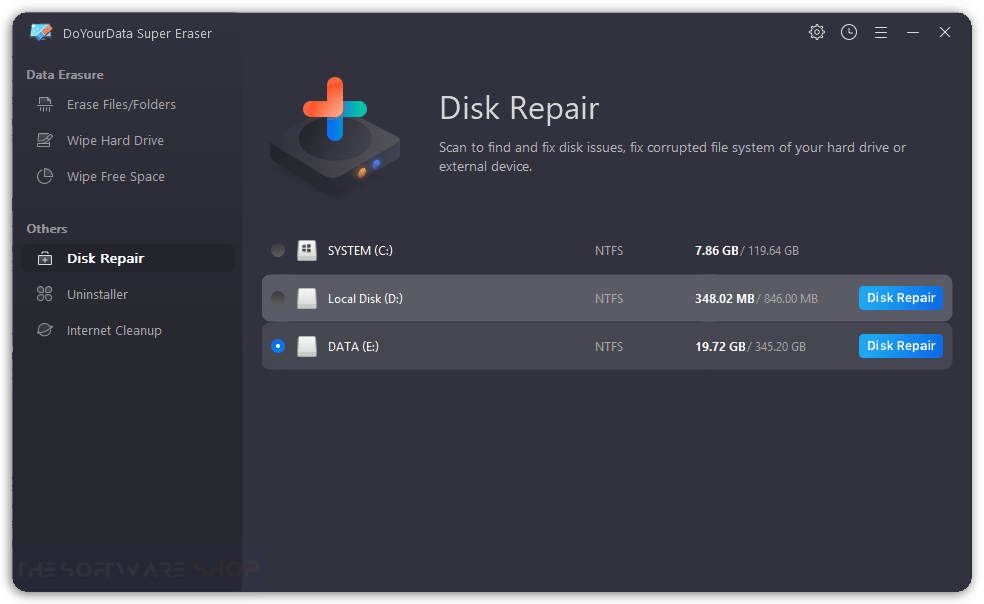Click the NTFS label in Local Disk (D:) row

(x=609, y=299)
